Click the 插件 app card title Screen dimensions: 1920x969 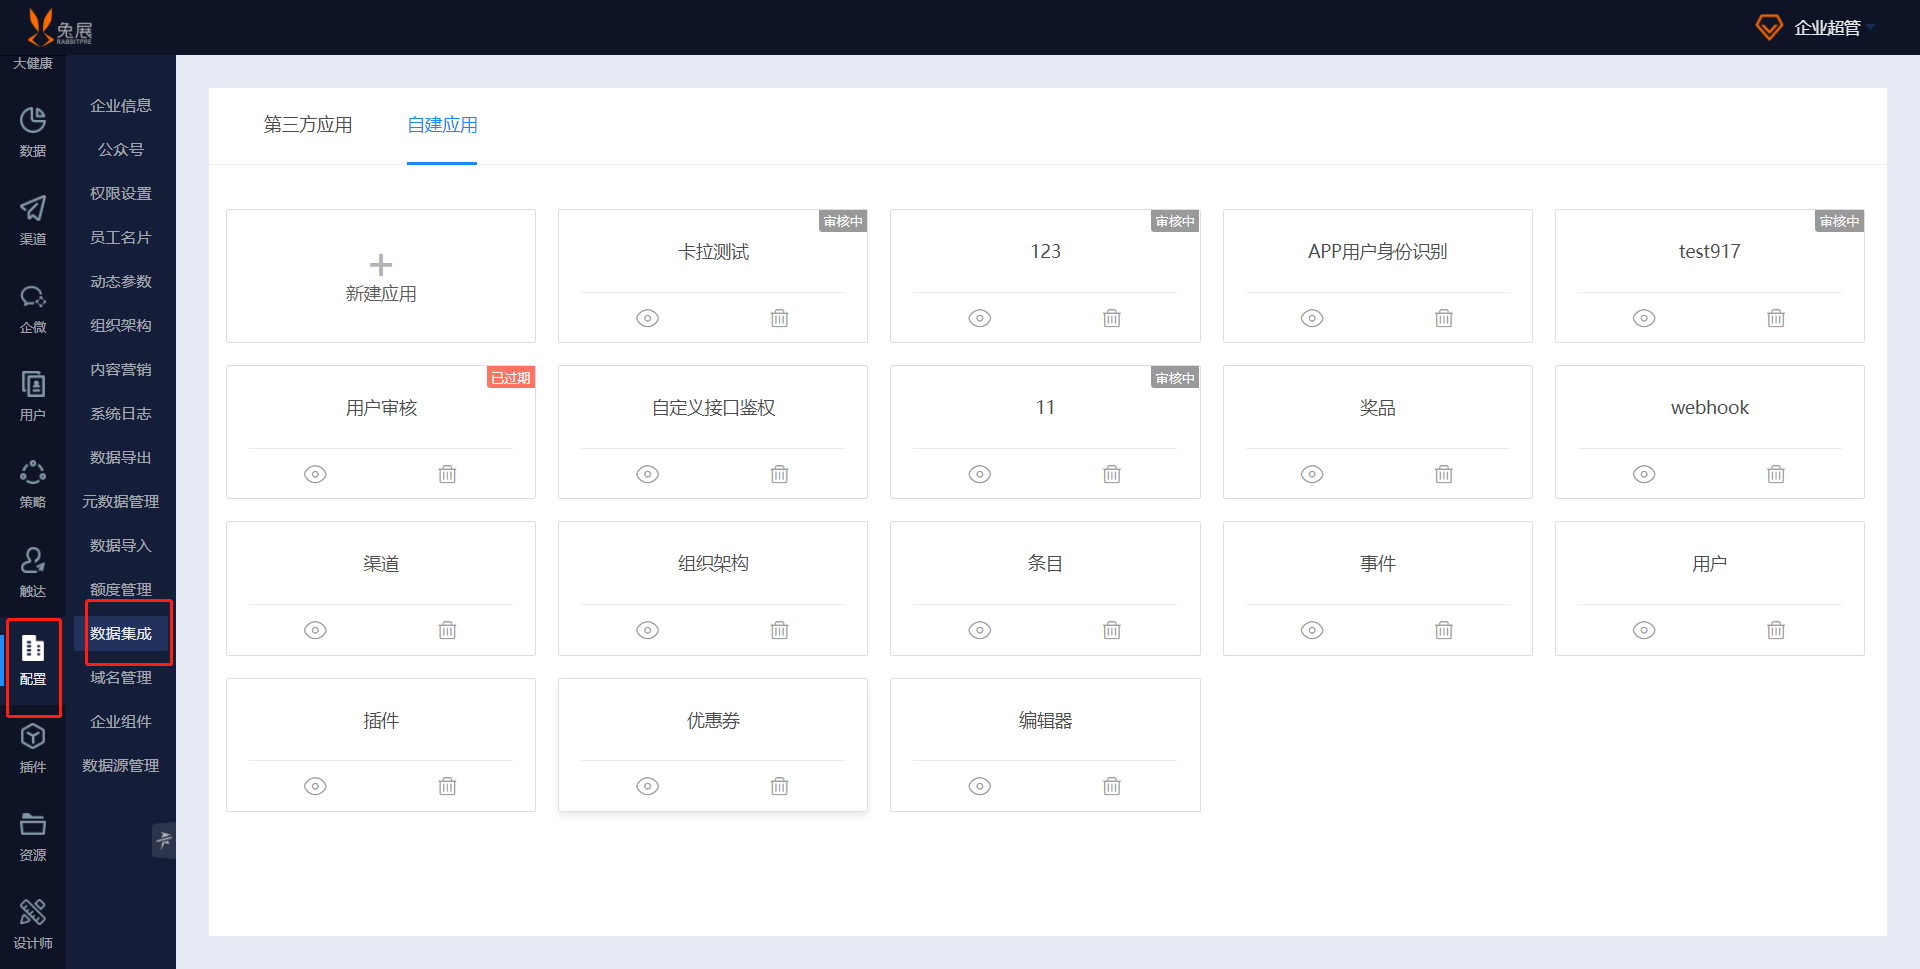381,720
